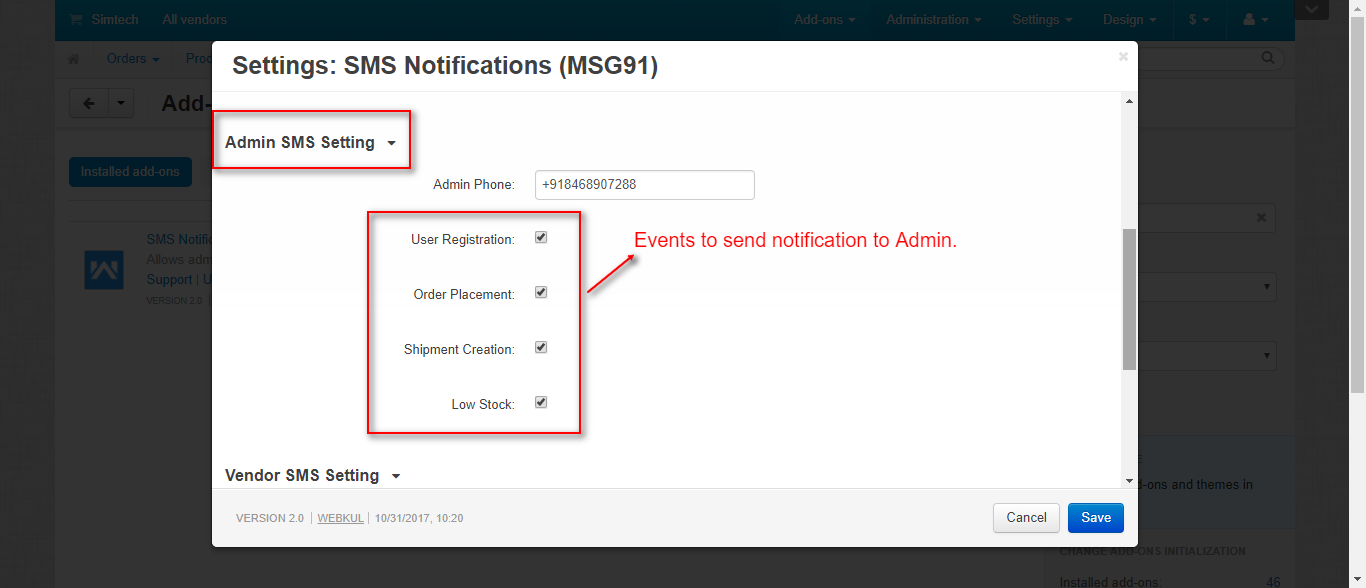Screen dimensions: 1366x588
Task: Click the search magnifier icon
Action: click(1269, 59)
